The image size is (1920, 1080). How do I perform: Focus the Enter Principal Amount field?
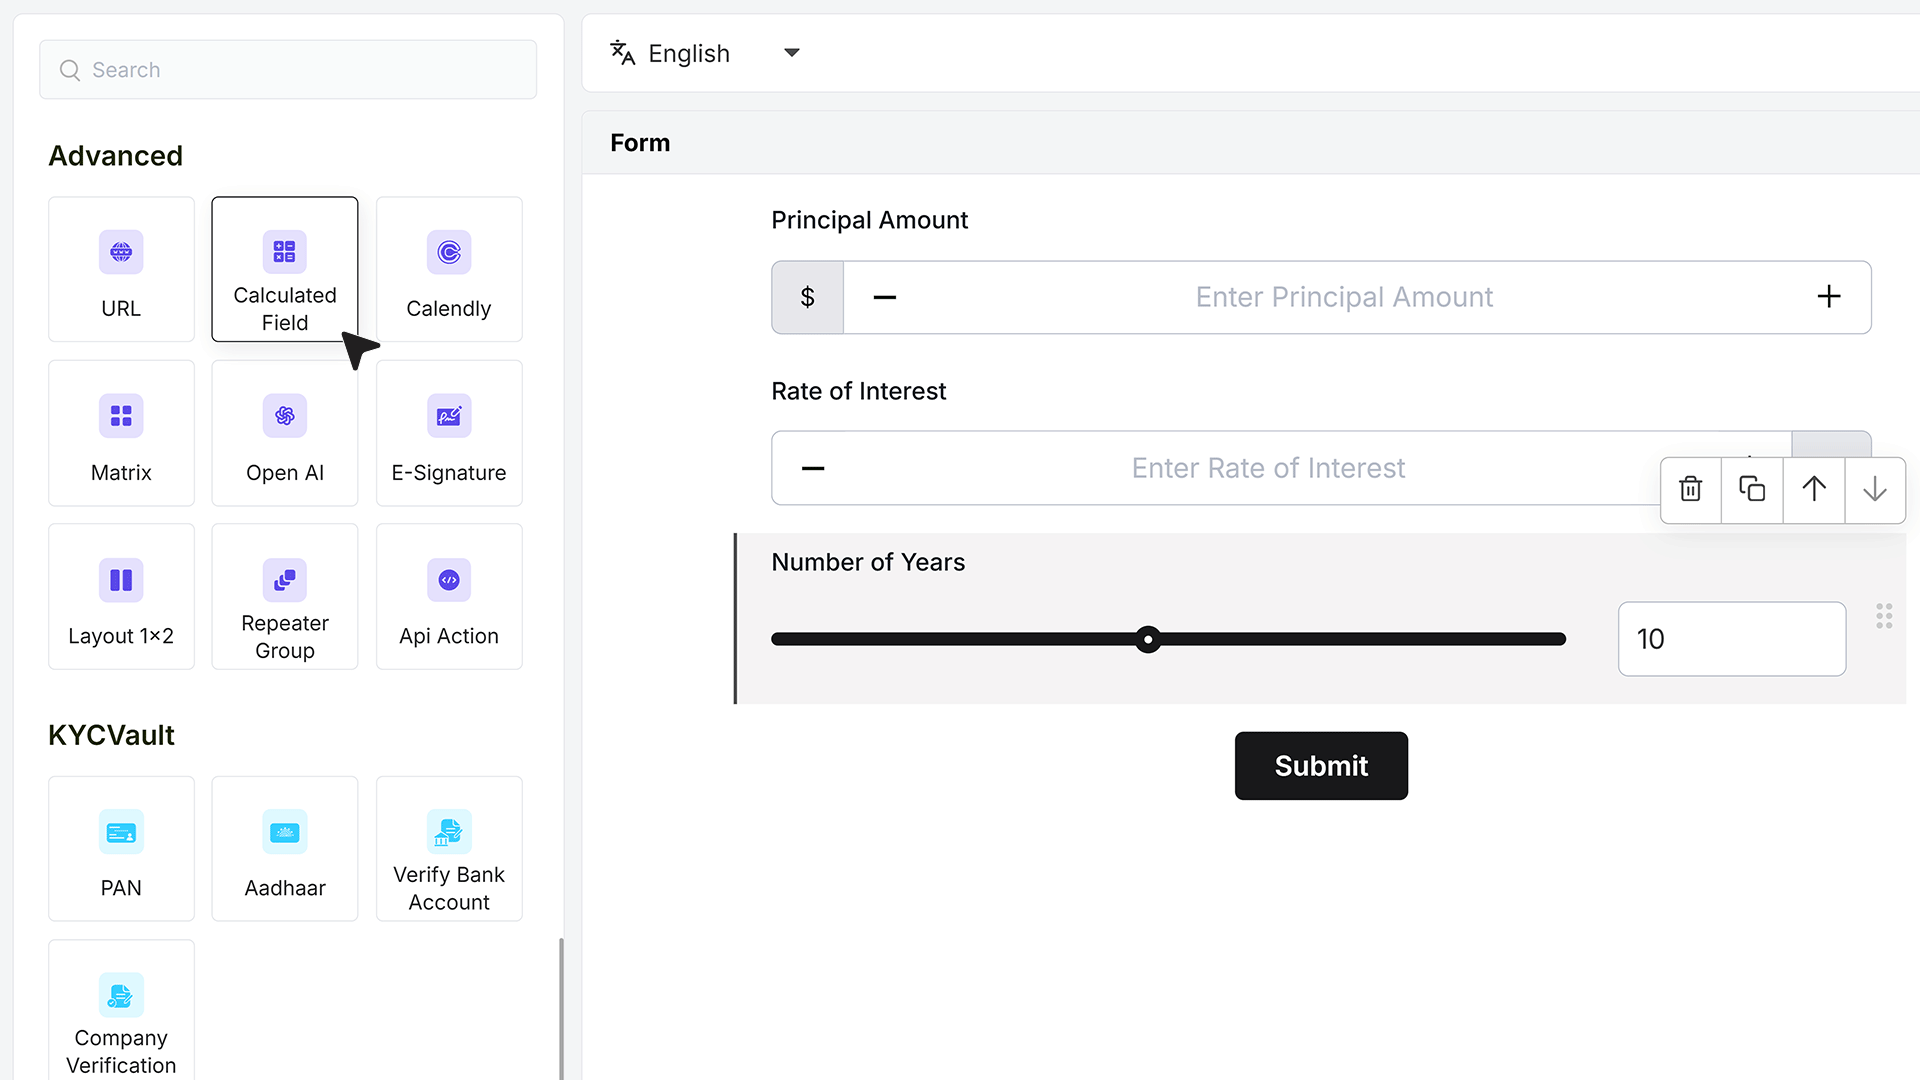[1343, 297]
